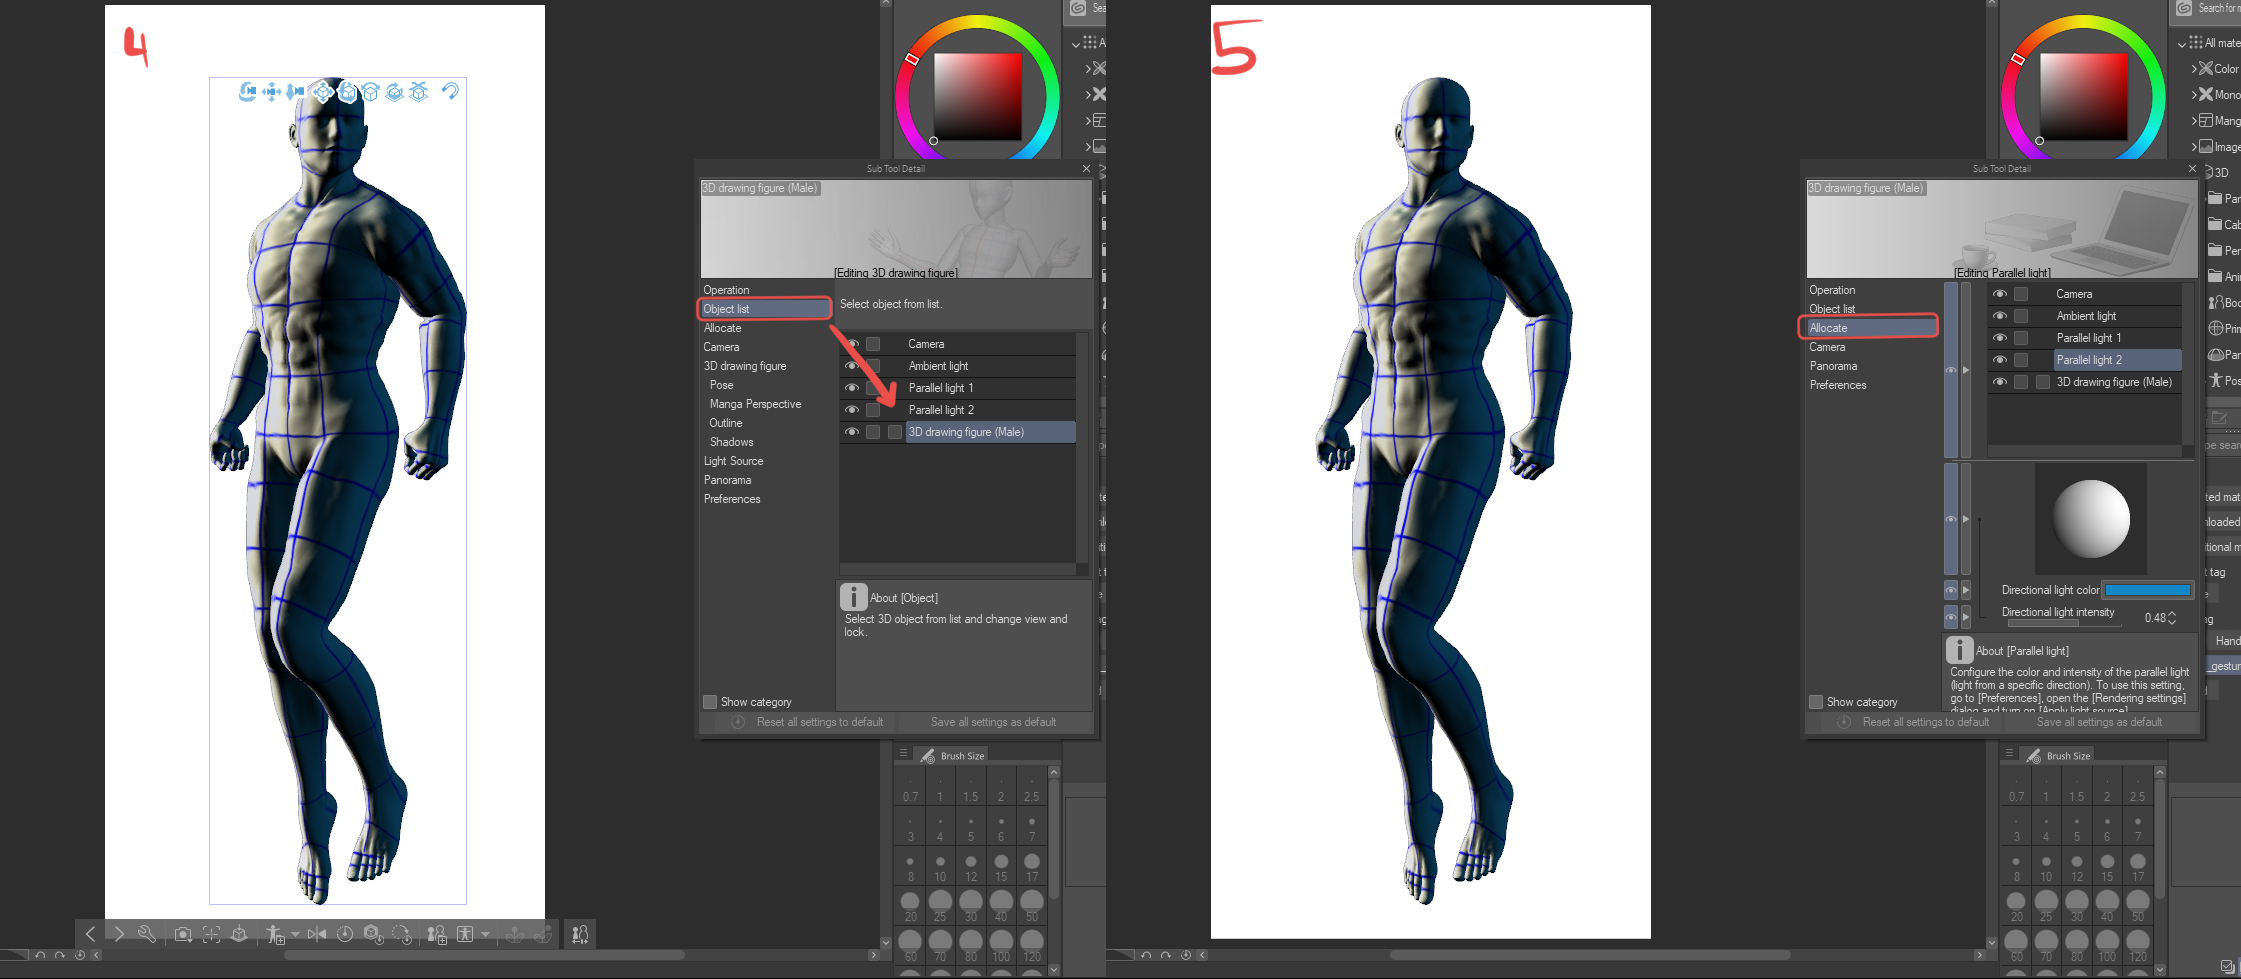Select Object list category in left Sub Tool Detail
The width and height of the screenshot is (2241, 979).
765,309
